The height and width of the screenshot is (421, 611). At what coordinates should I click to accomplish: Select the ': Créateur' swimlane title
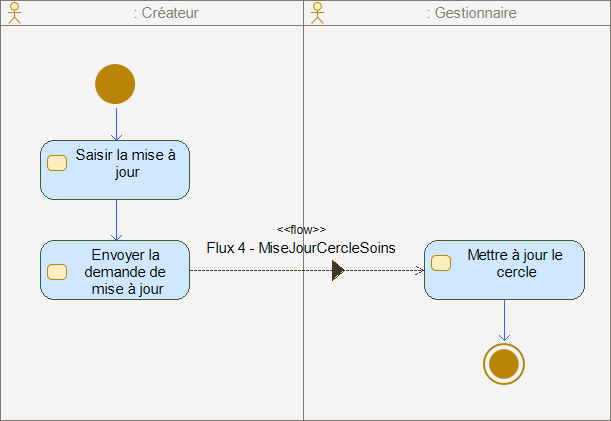(165, 13)
